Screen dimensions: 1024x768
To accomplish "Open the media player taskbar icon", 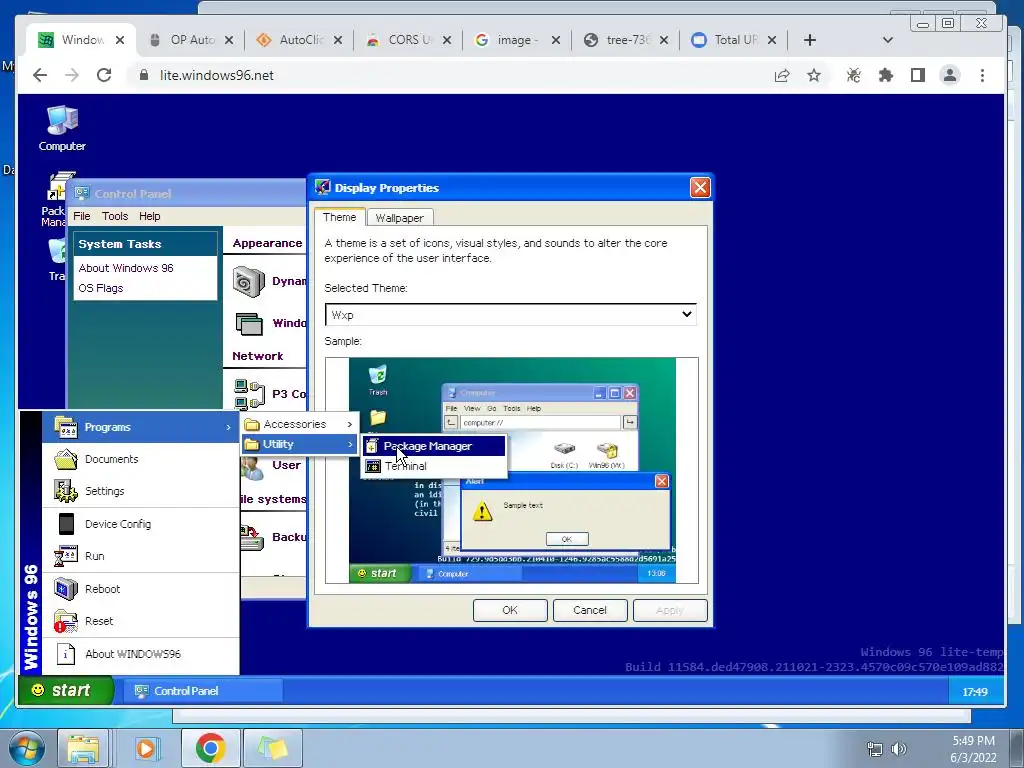I will tap(146, 748).
